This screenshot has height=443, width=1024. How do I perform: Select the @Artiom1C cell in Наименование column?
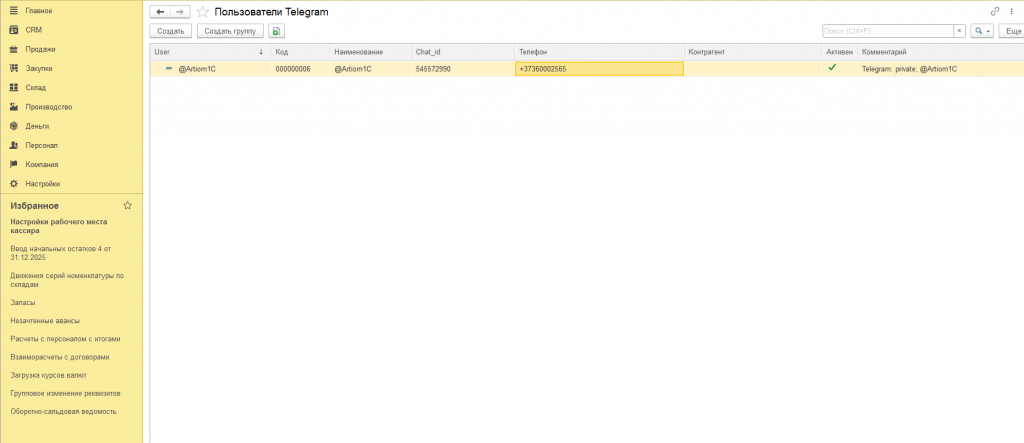(370, 69)
